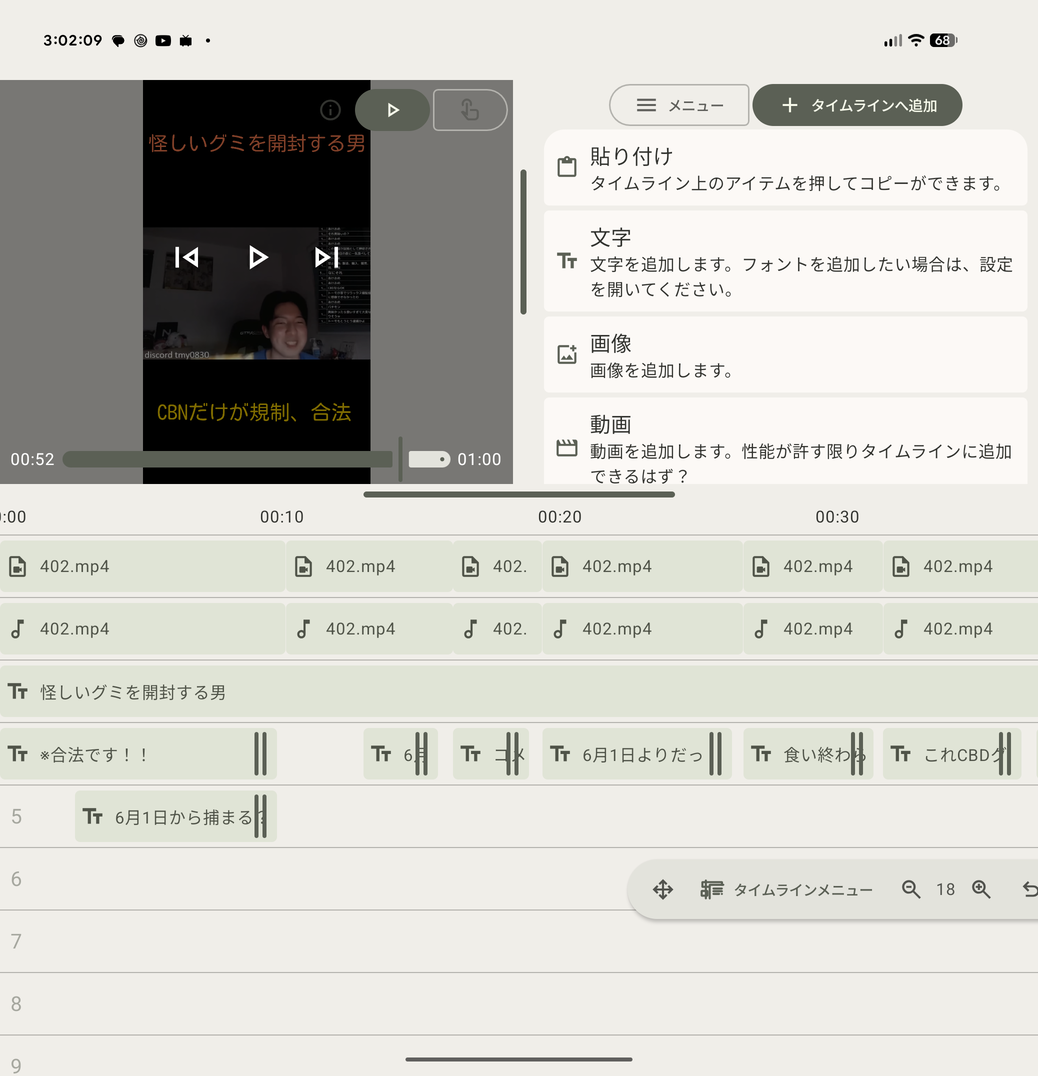
Task: Skip to previous in the video preview
Action: pos(187,257)
